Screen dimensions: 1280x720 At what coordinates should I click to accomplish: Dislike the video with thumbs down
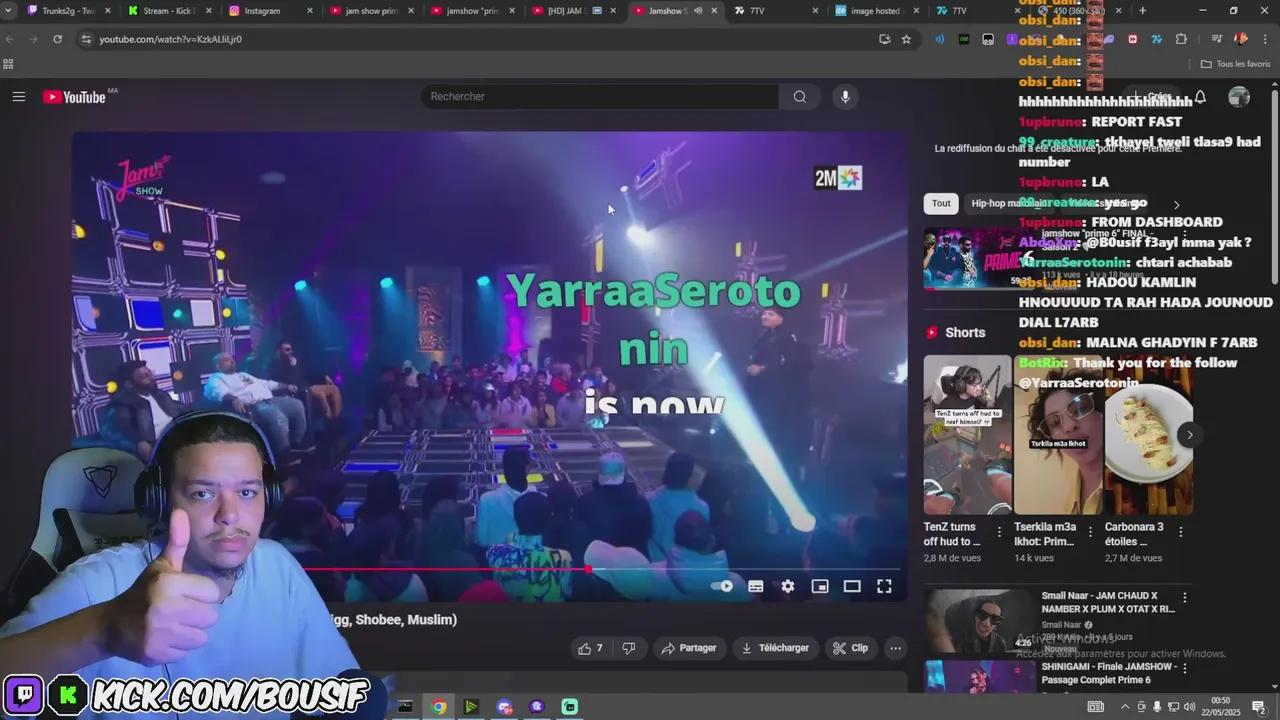pyautogui.click(x=628, y=648)
